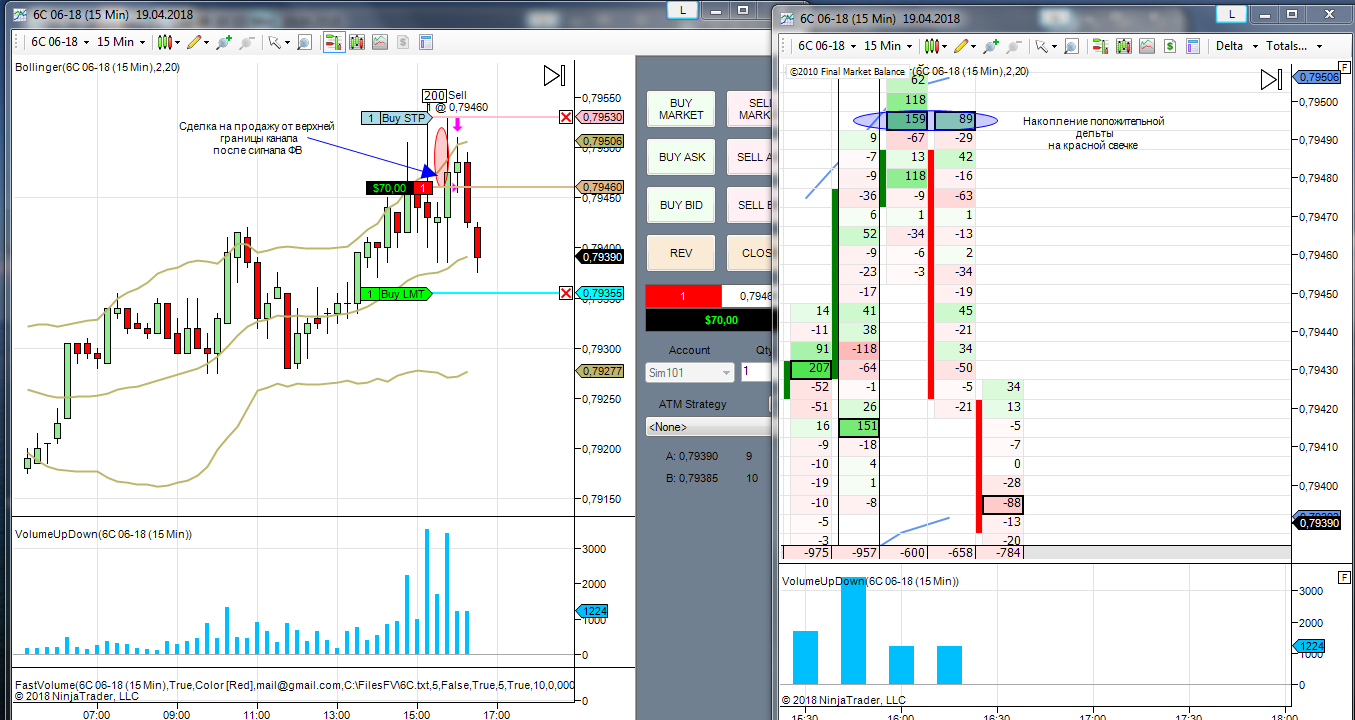Select the pencil drawing tool in left chart

(x=195, y=42)
